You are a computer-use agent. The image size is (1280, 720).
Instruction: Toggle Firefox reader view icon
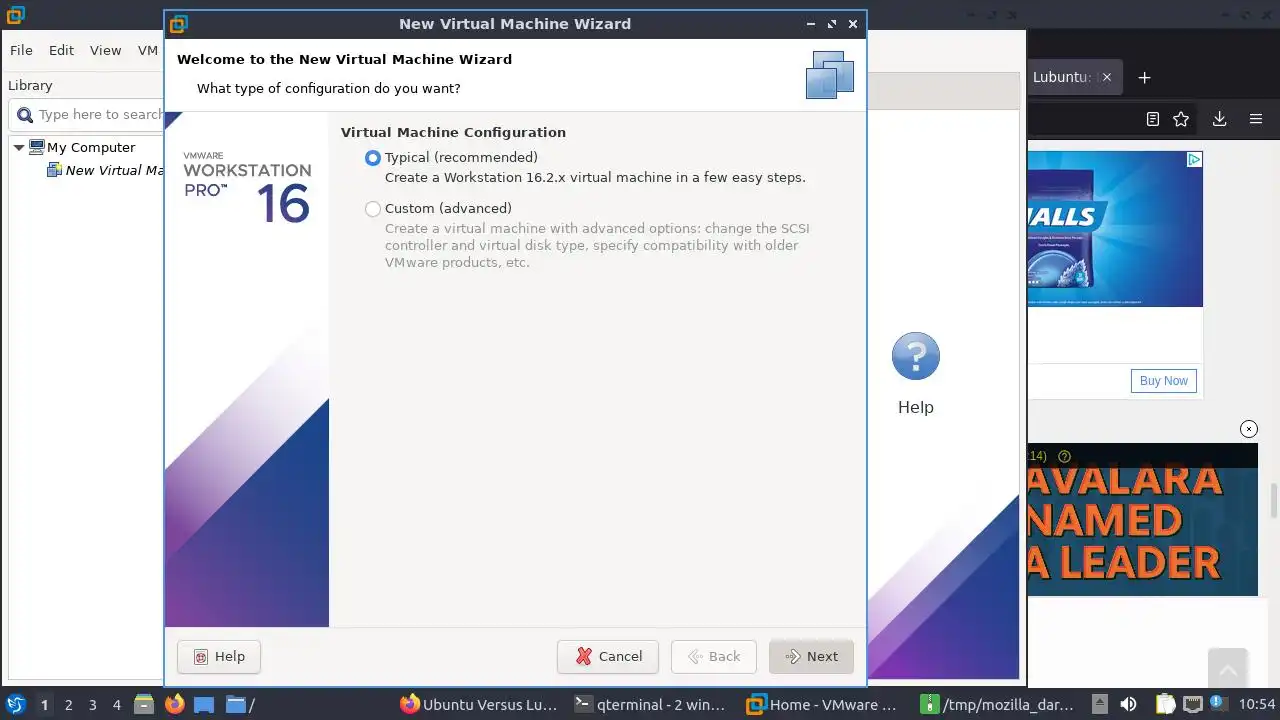[x=1153, y=119]
